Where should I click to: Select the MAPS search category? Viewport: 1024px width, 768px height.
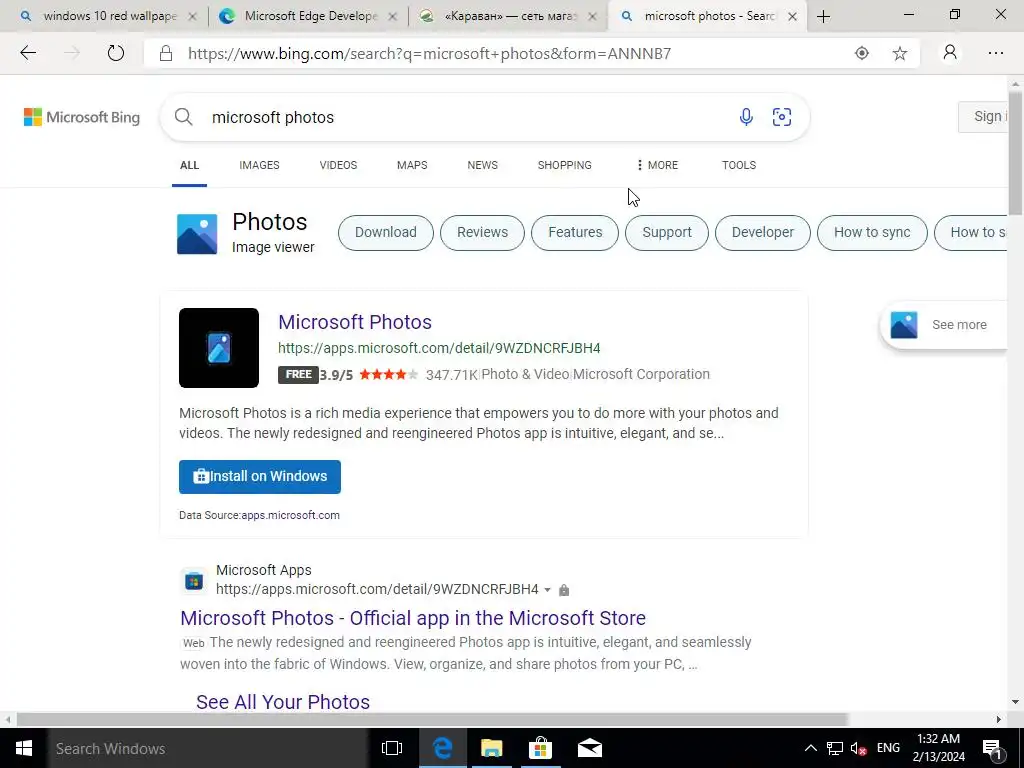point(412,165)
